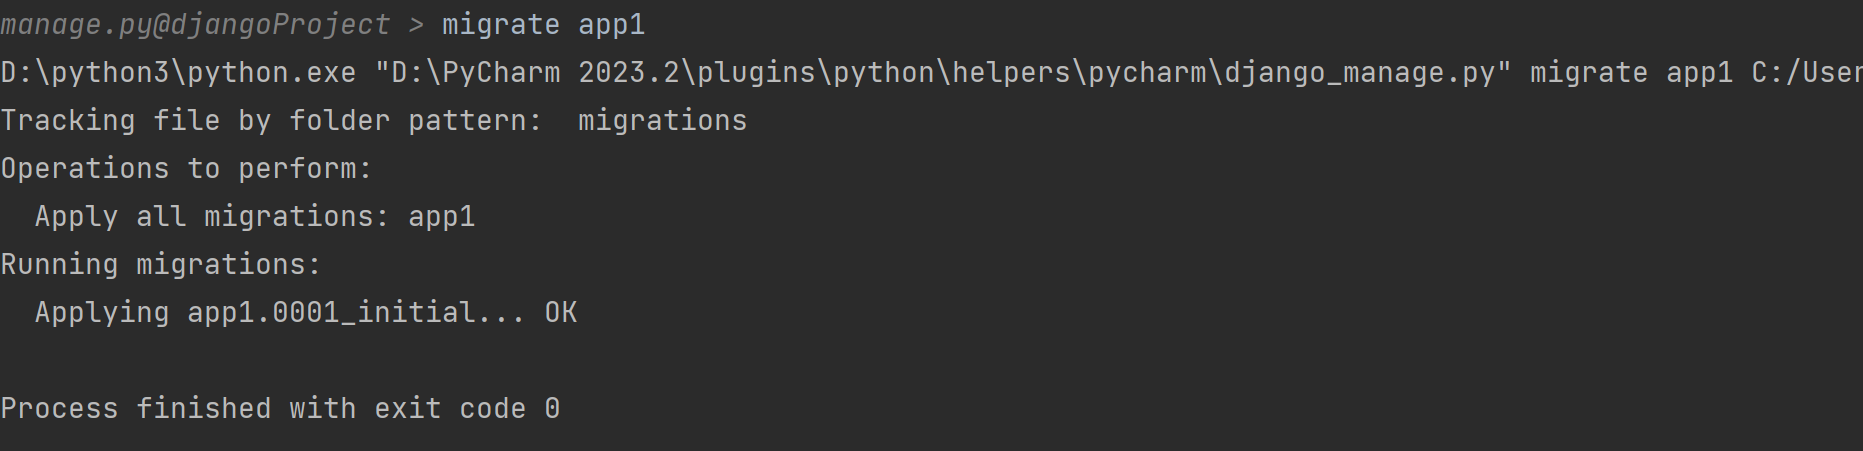The image size is (1863, 451).
Task: Click the D:\python3\python.exe path
Action: (x=178, y=73)
